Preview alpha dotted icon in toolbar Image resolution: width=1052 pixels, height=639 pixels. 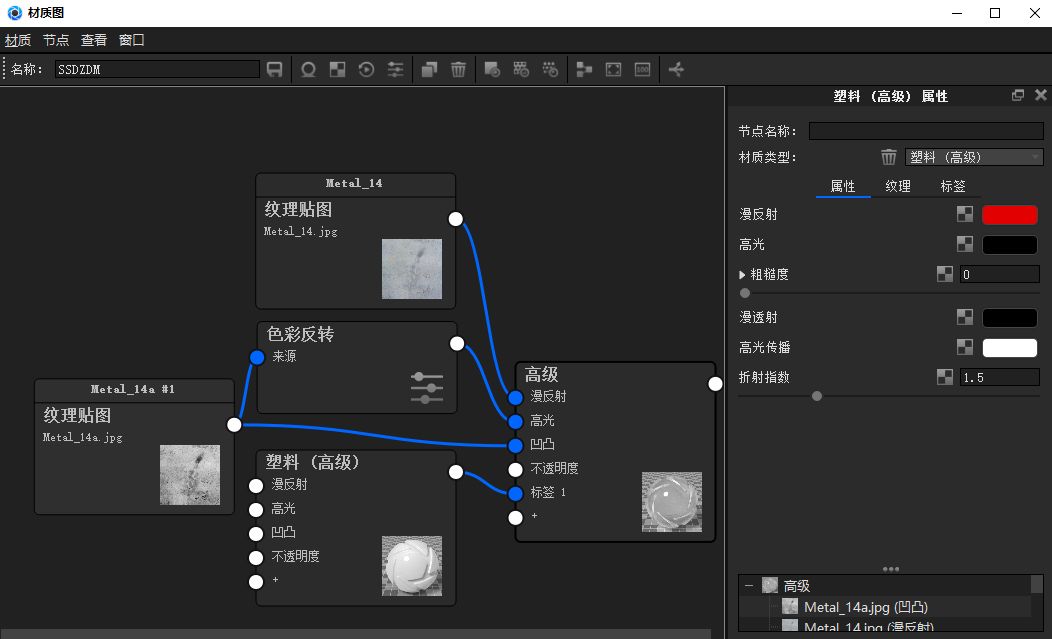click(550, 69)
